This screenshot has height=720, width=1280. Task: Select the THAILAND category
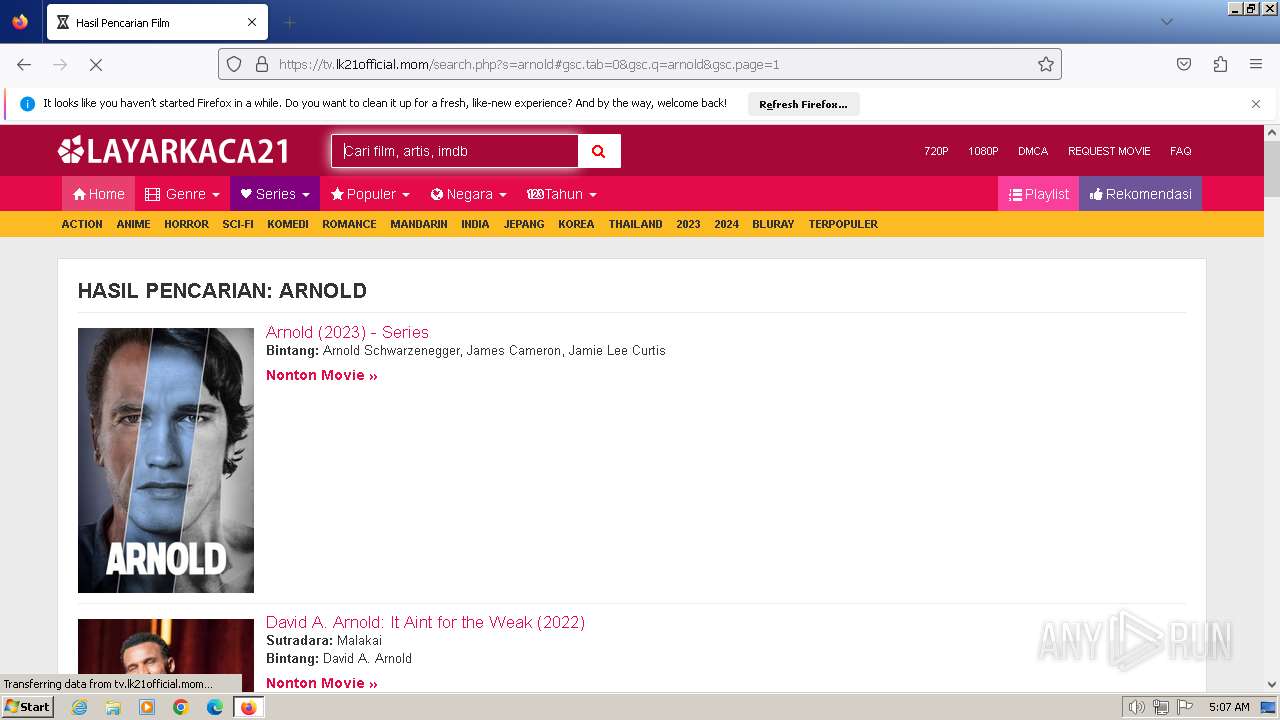click(x=636, y=224)
